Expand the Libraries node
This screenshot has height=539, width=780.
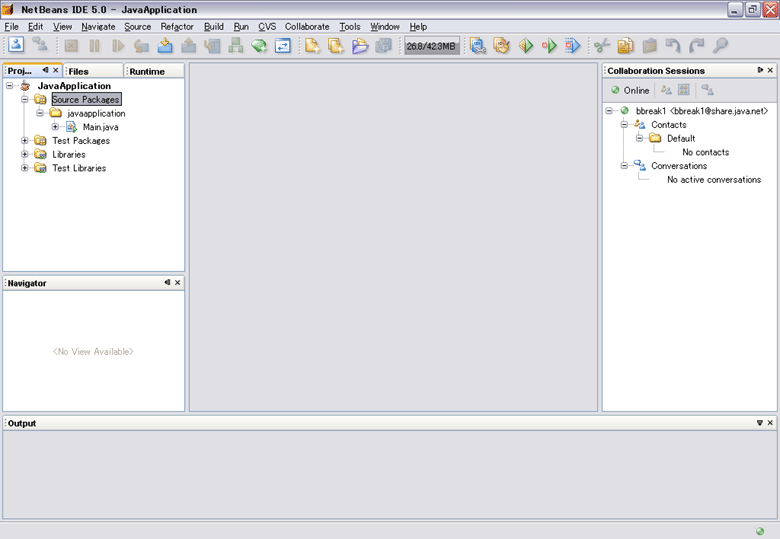[24, 154]
